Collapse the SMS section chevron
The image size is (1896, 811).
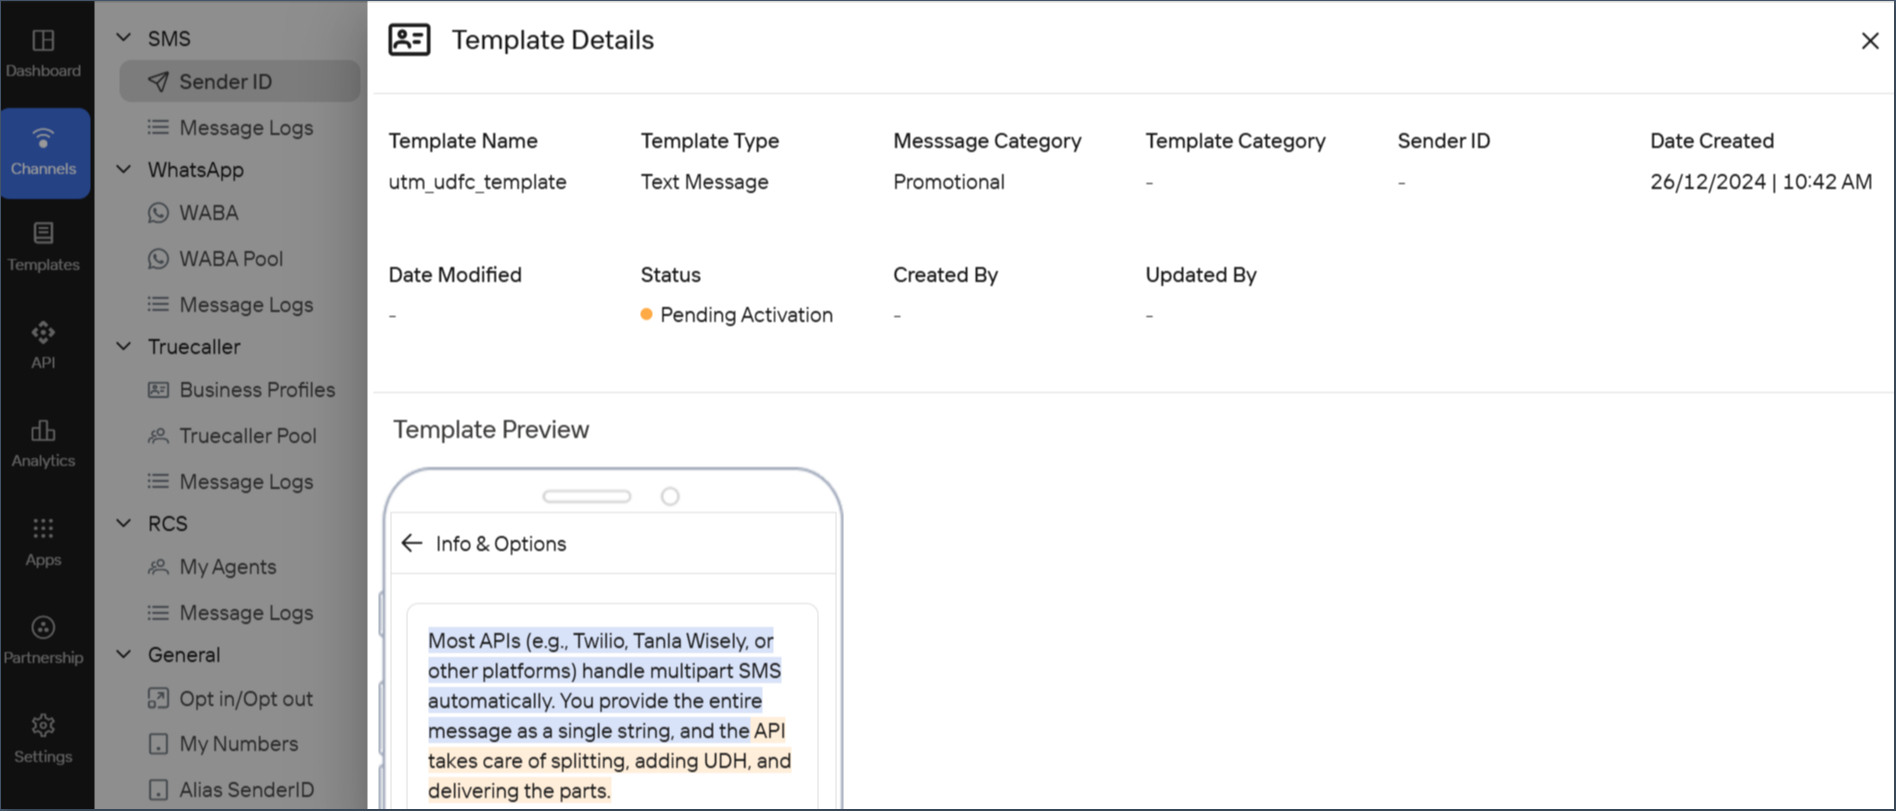[124, 37]
